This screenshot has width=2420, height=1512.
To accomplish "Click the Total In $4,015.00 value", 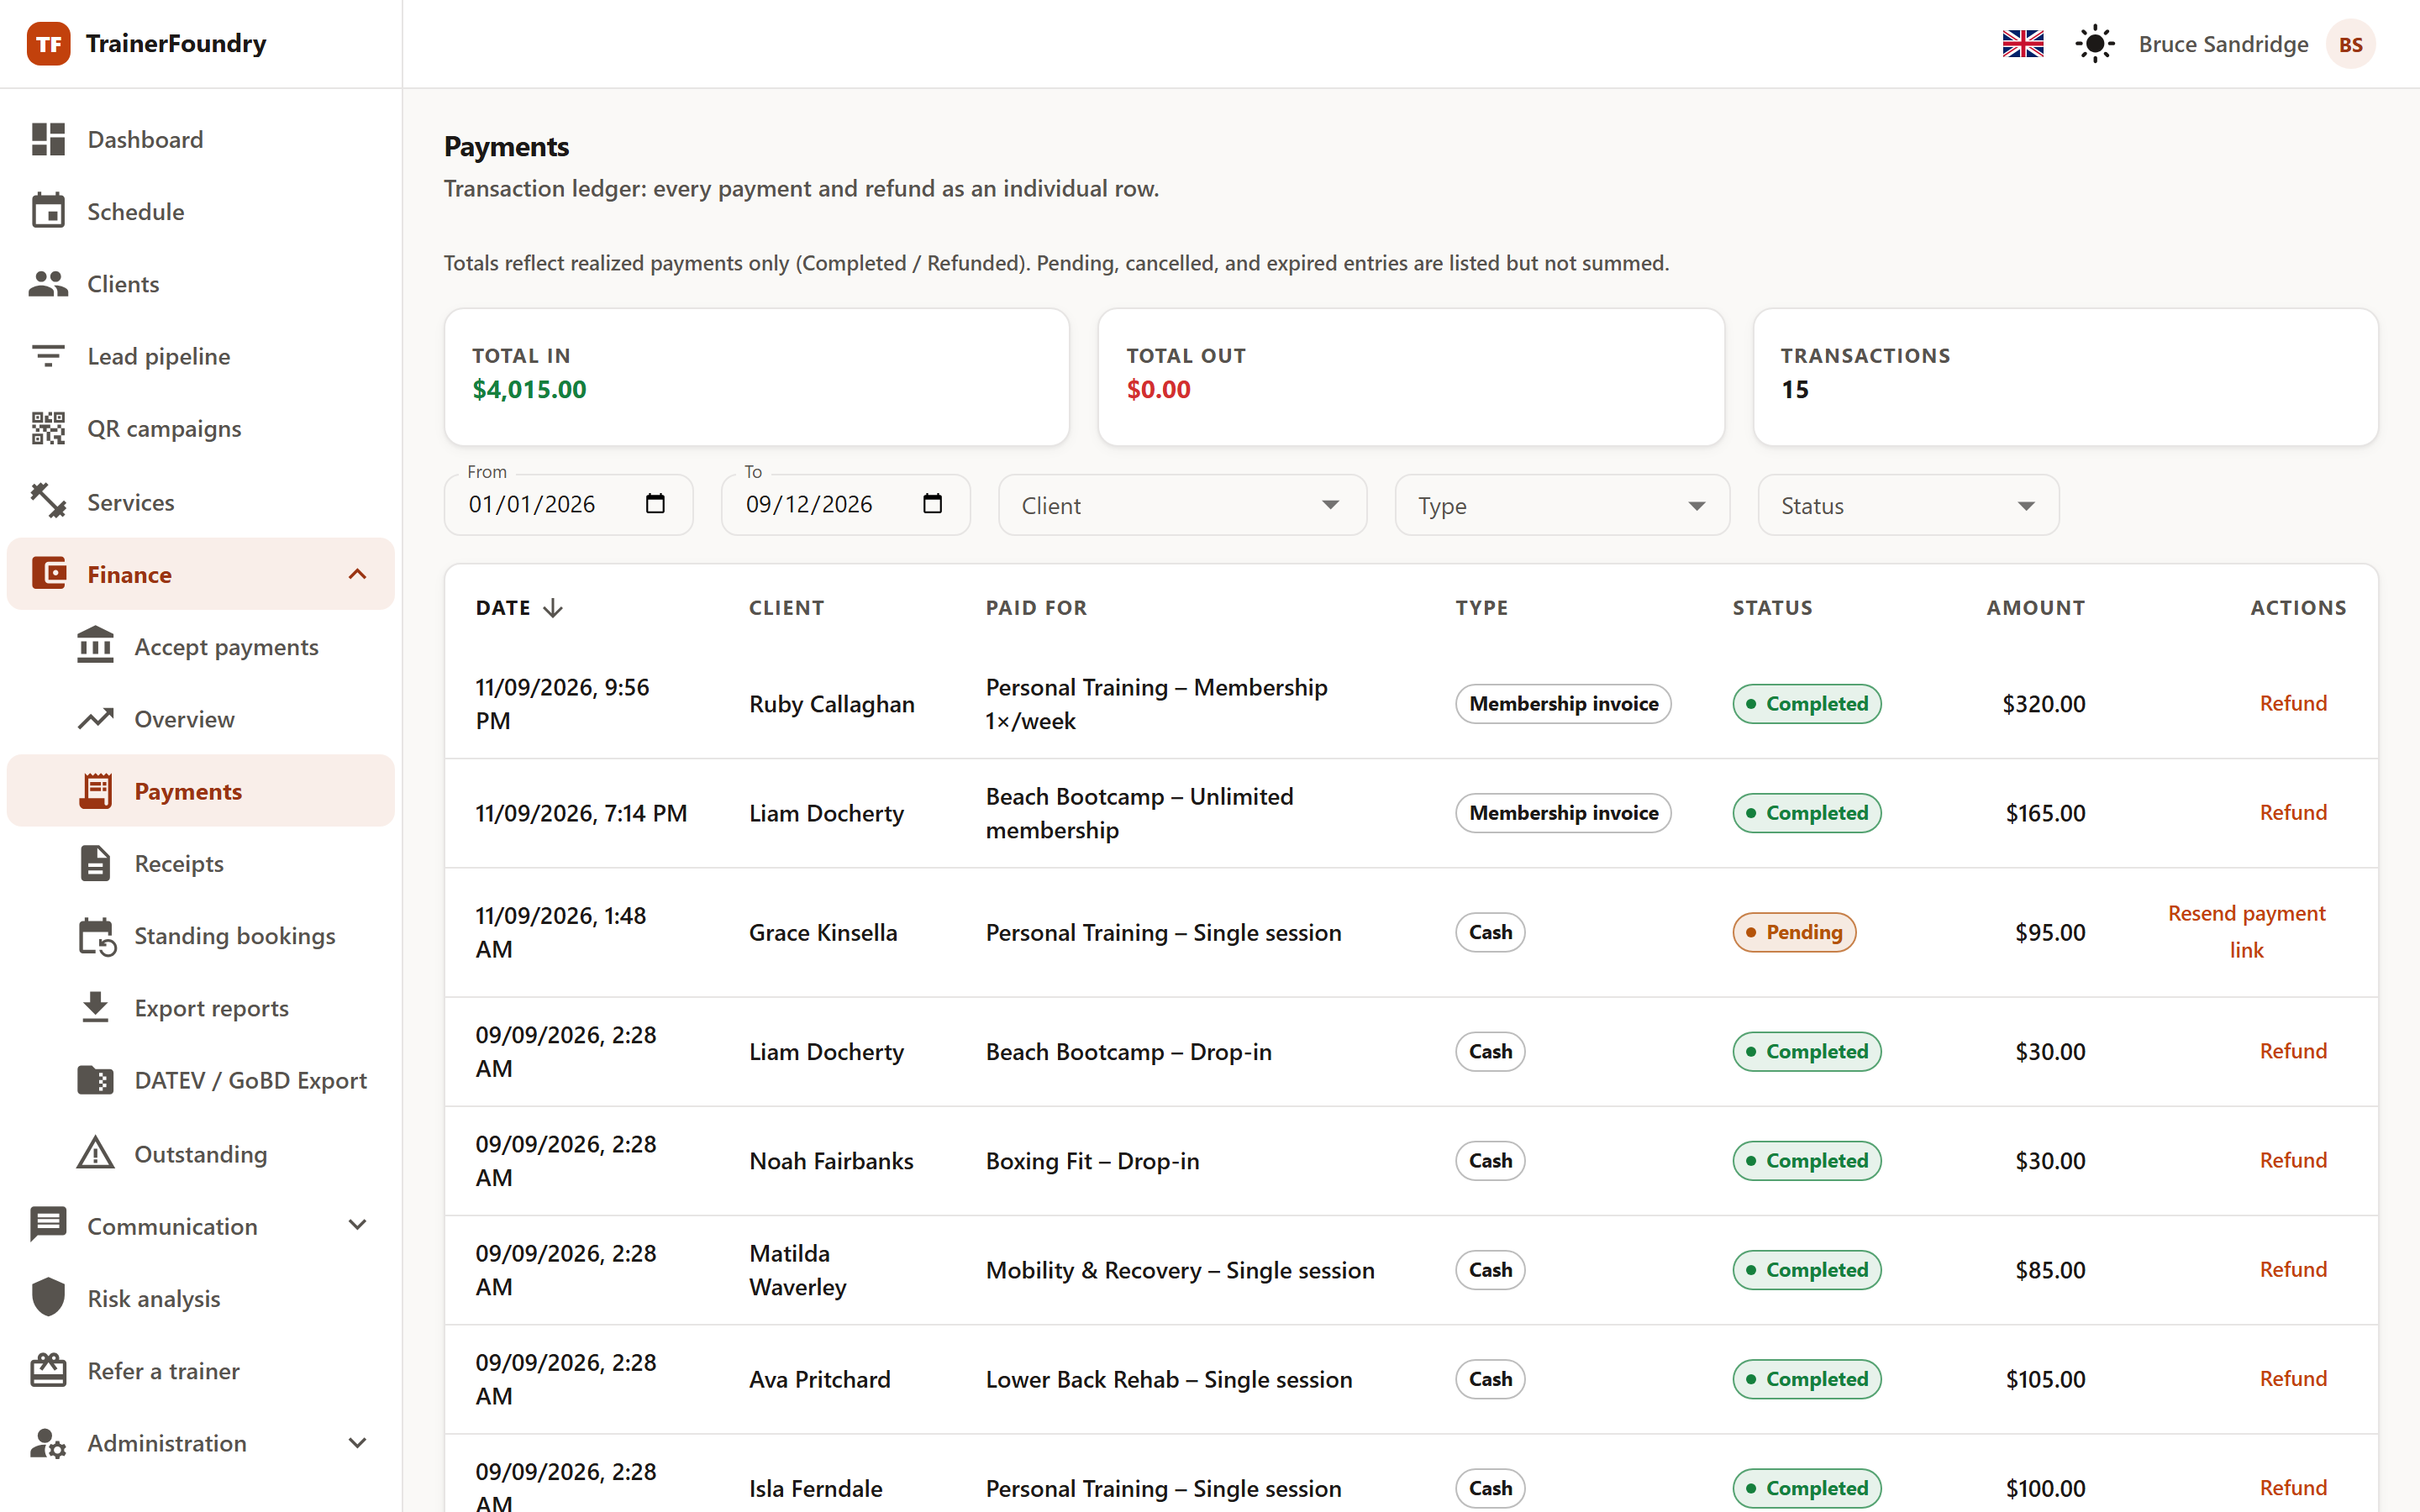I will 529,389.
